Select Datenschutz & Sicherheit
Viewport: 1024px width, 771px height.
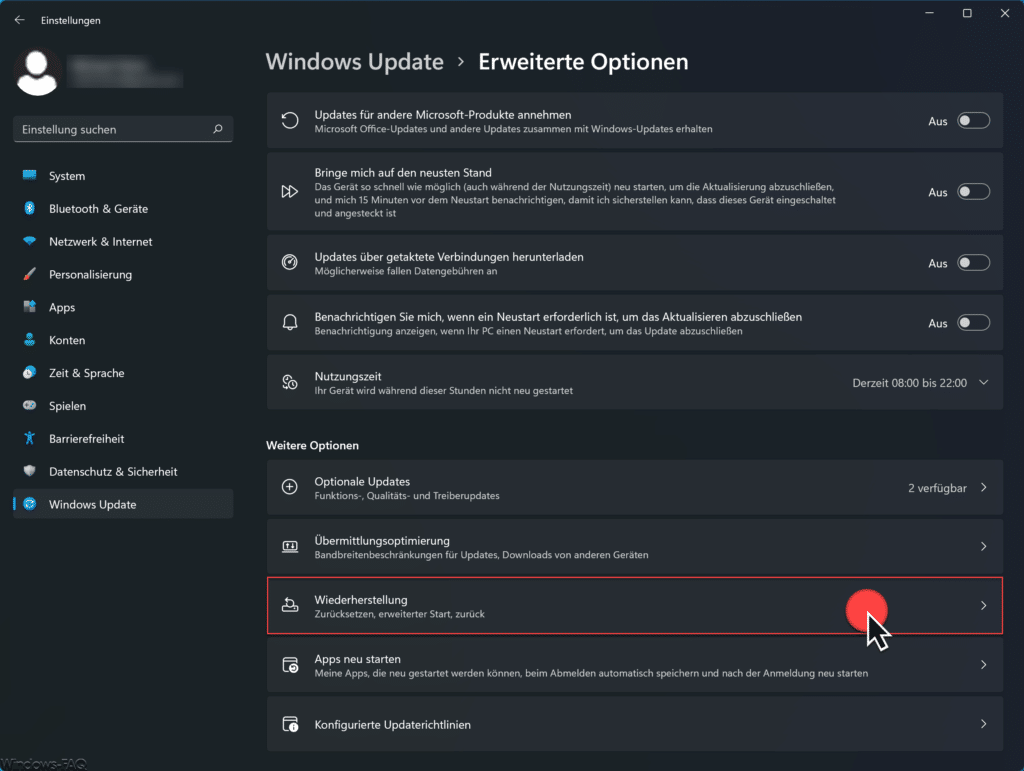tap(123, 471)
